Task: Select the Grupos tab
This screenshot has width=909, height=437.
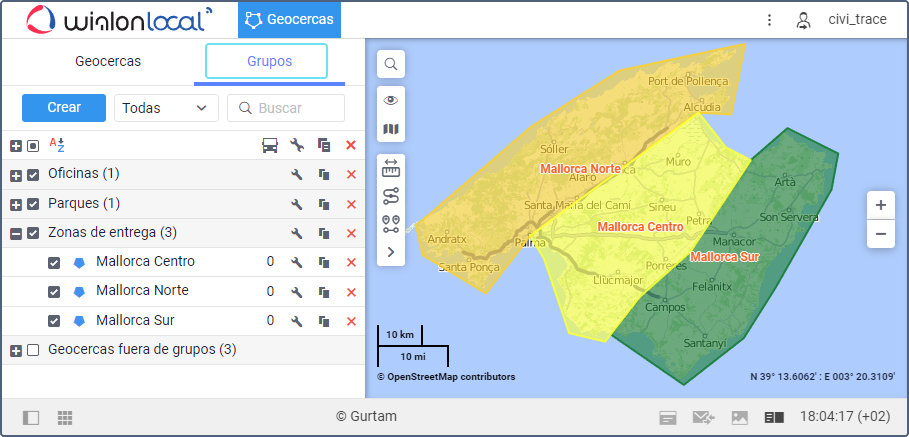Action: [266, 61]
